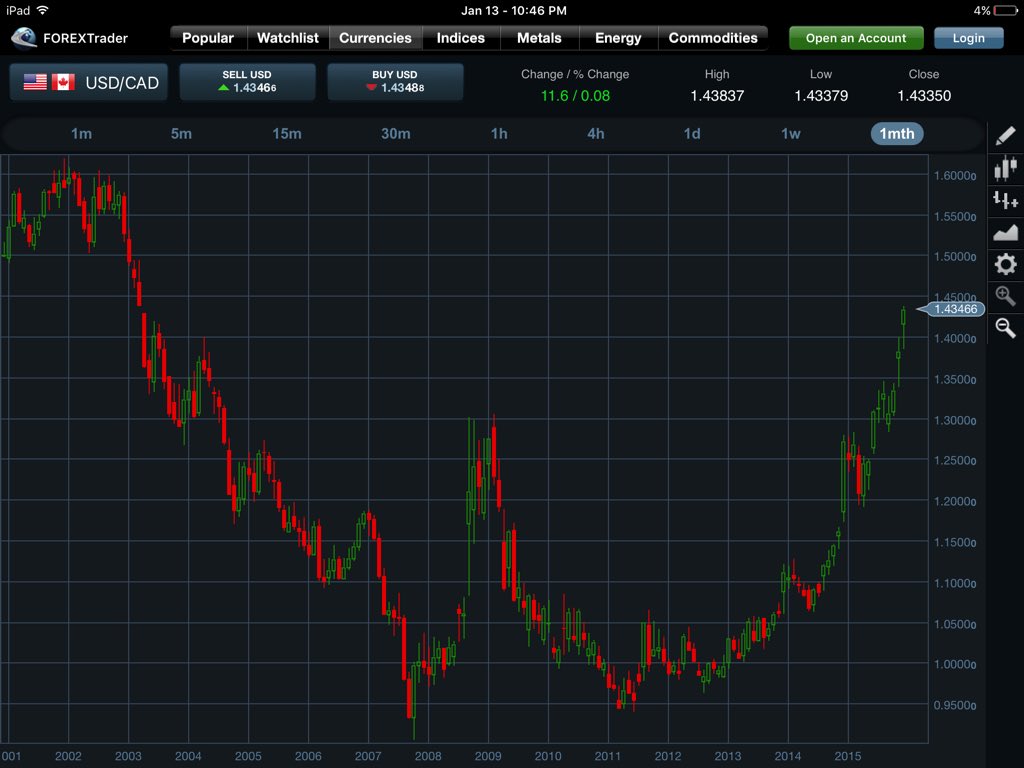Tap the 2002 label on time axis
Image resolution: width=1024 pixels, height=768 pixels.
pos(69,756)
